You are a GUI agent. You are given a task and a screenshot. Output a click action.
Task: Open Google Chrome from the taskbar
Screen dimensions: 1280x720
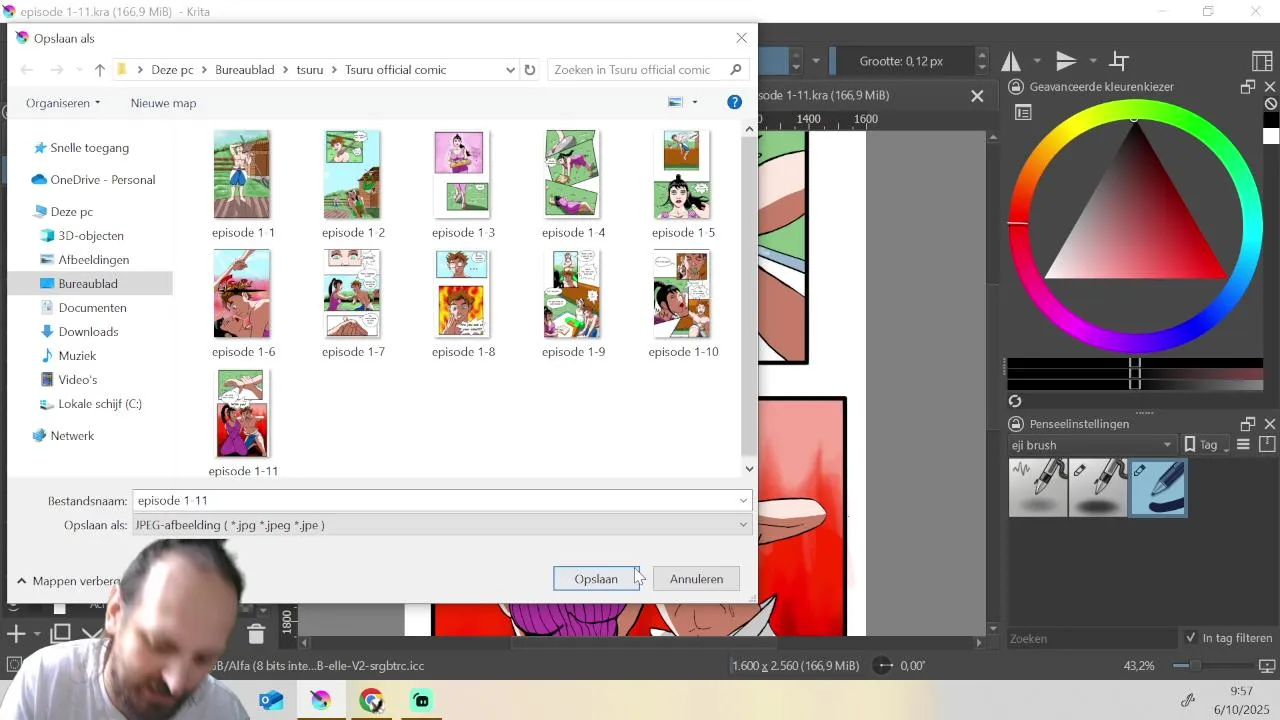[x=371, y=701]
